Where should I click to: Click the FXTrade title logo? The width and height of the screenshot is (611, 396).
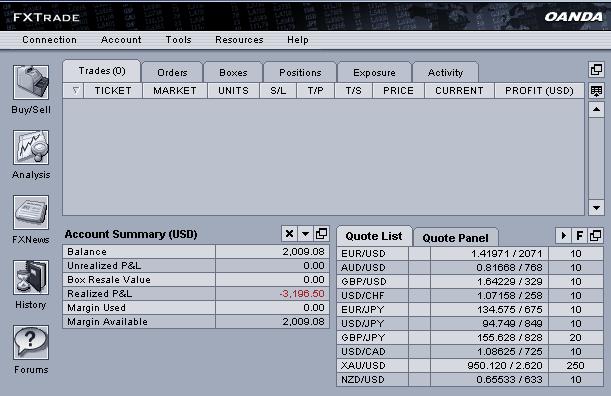pyautogui.click(x=46, y=18)
